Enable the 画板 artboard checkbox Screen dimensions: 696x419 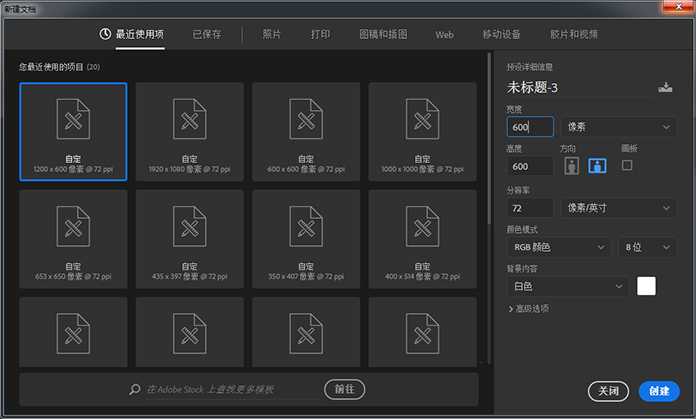click(627, 166)
